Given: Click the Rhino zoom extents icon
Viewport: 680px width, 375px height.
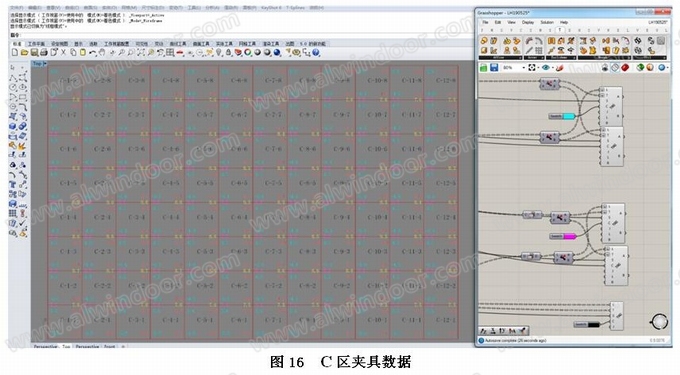Looking at the screenshot, I should point(141,52).
